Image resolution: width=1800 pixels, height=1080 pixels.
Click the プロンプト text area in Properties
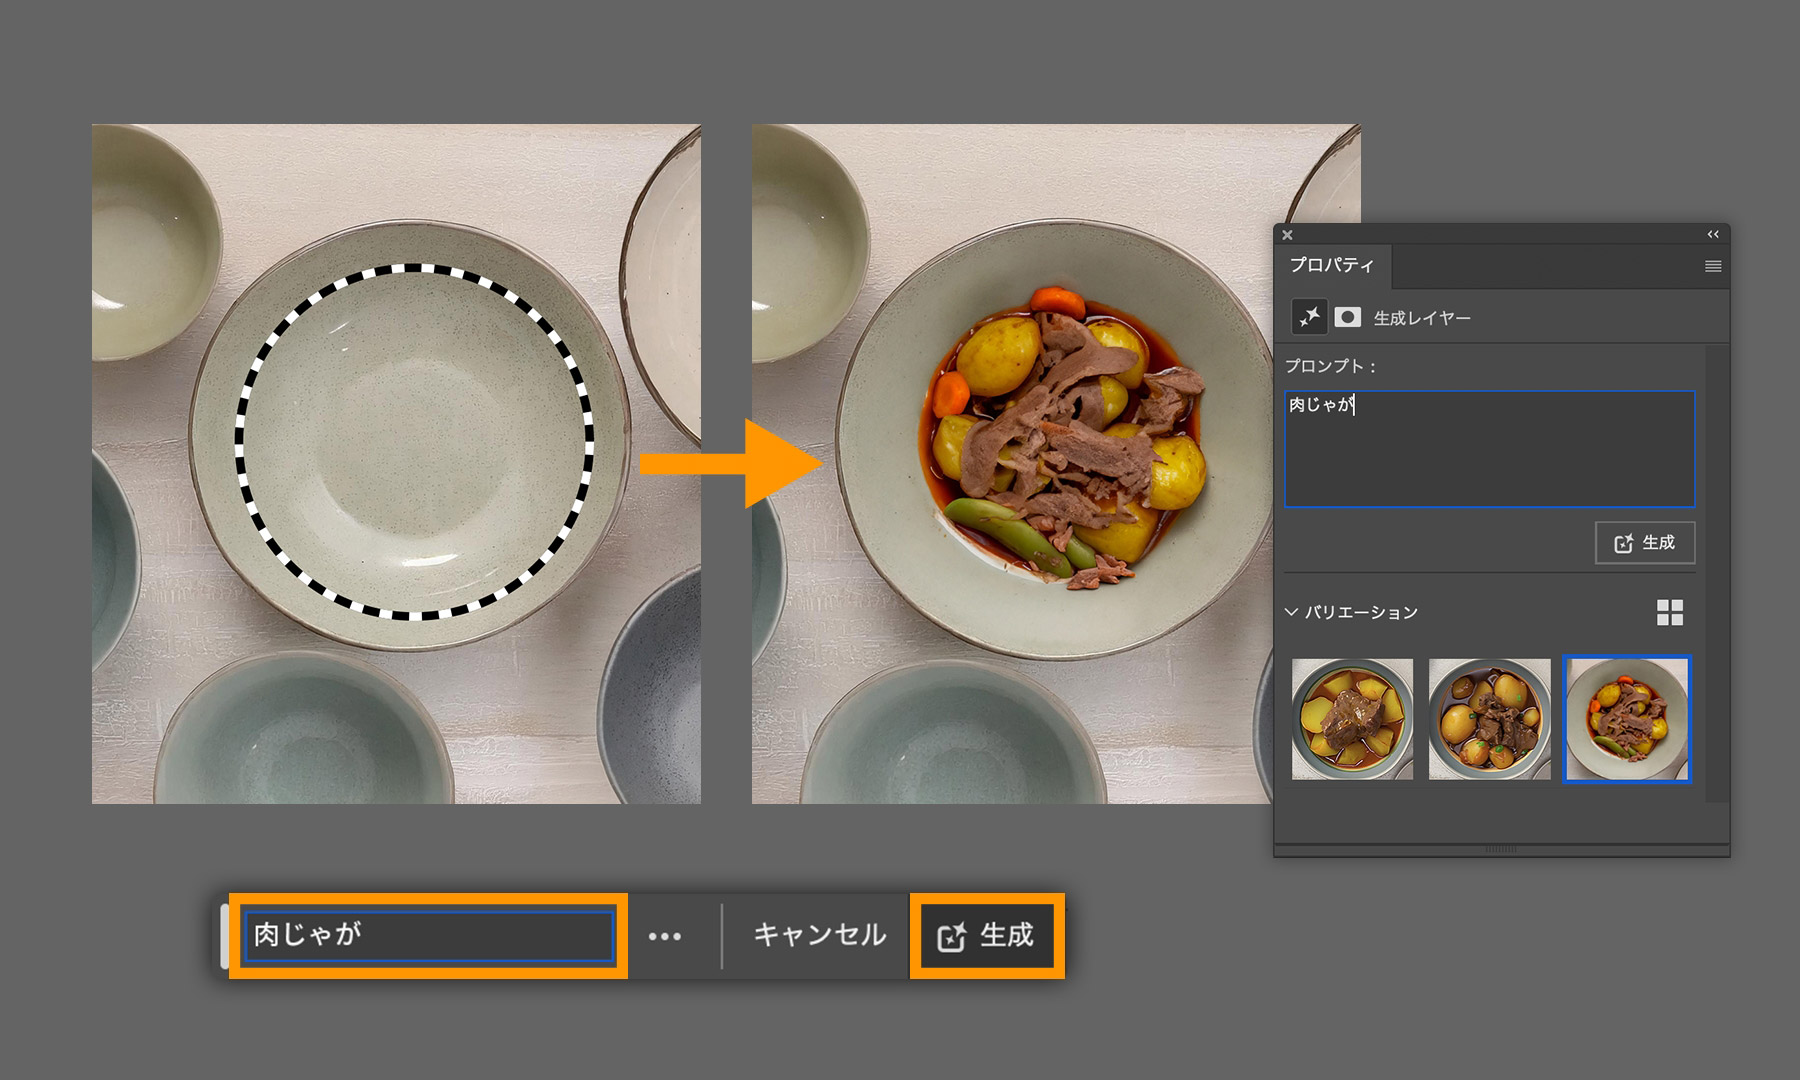pyautogui.click(x=1489, y=449)
